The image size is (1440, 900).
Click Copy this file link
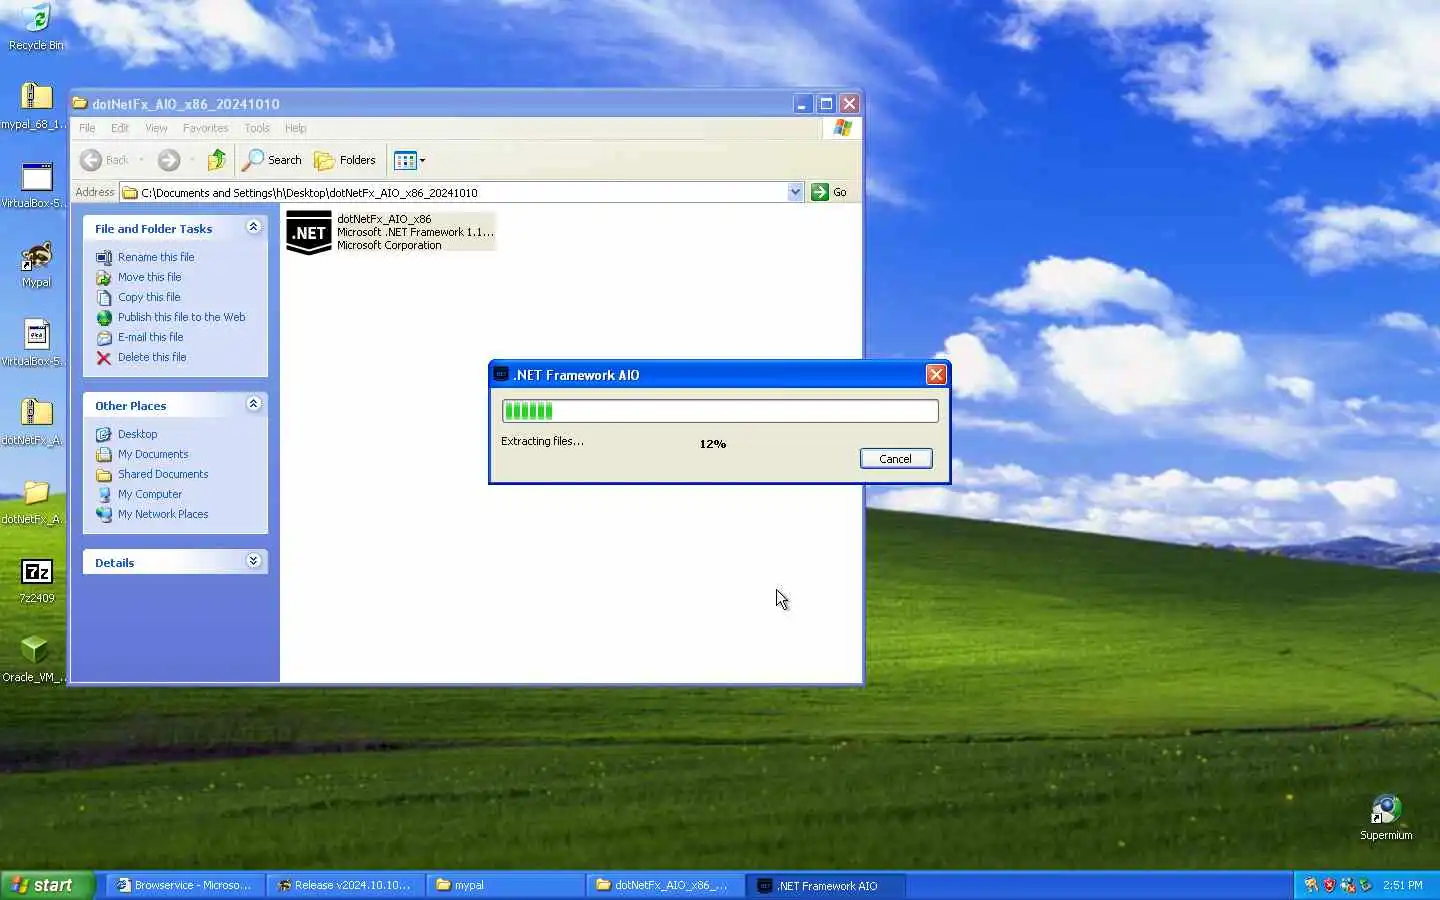coord(149,297)
